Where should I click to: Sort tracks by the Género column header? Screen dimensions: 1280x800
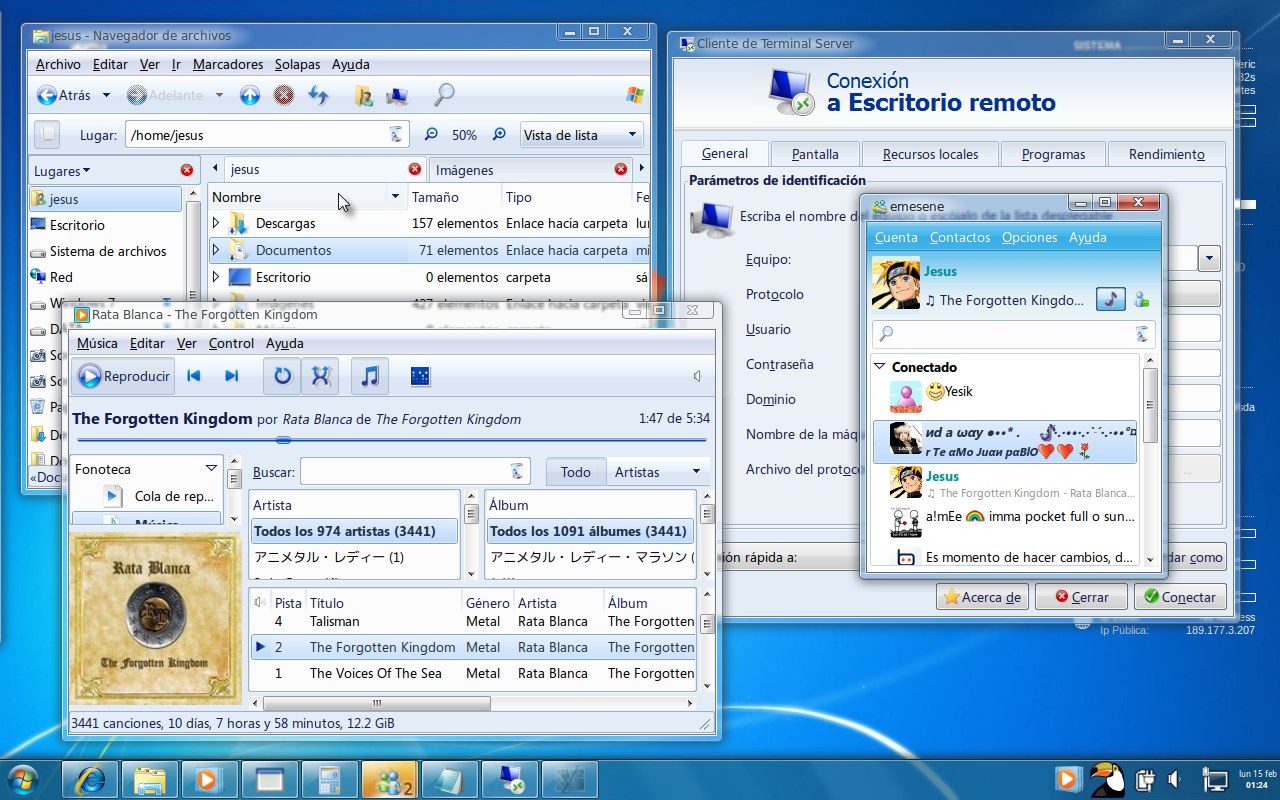[487, 603]
